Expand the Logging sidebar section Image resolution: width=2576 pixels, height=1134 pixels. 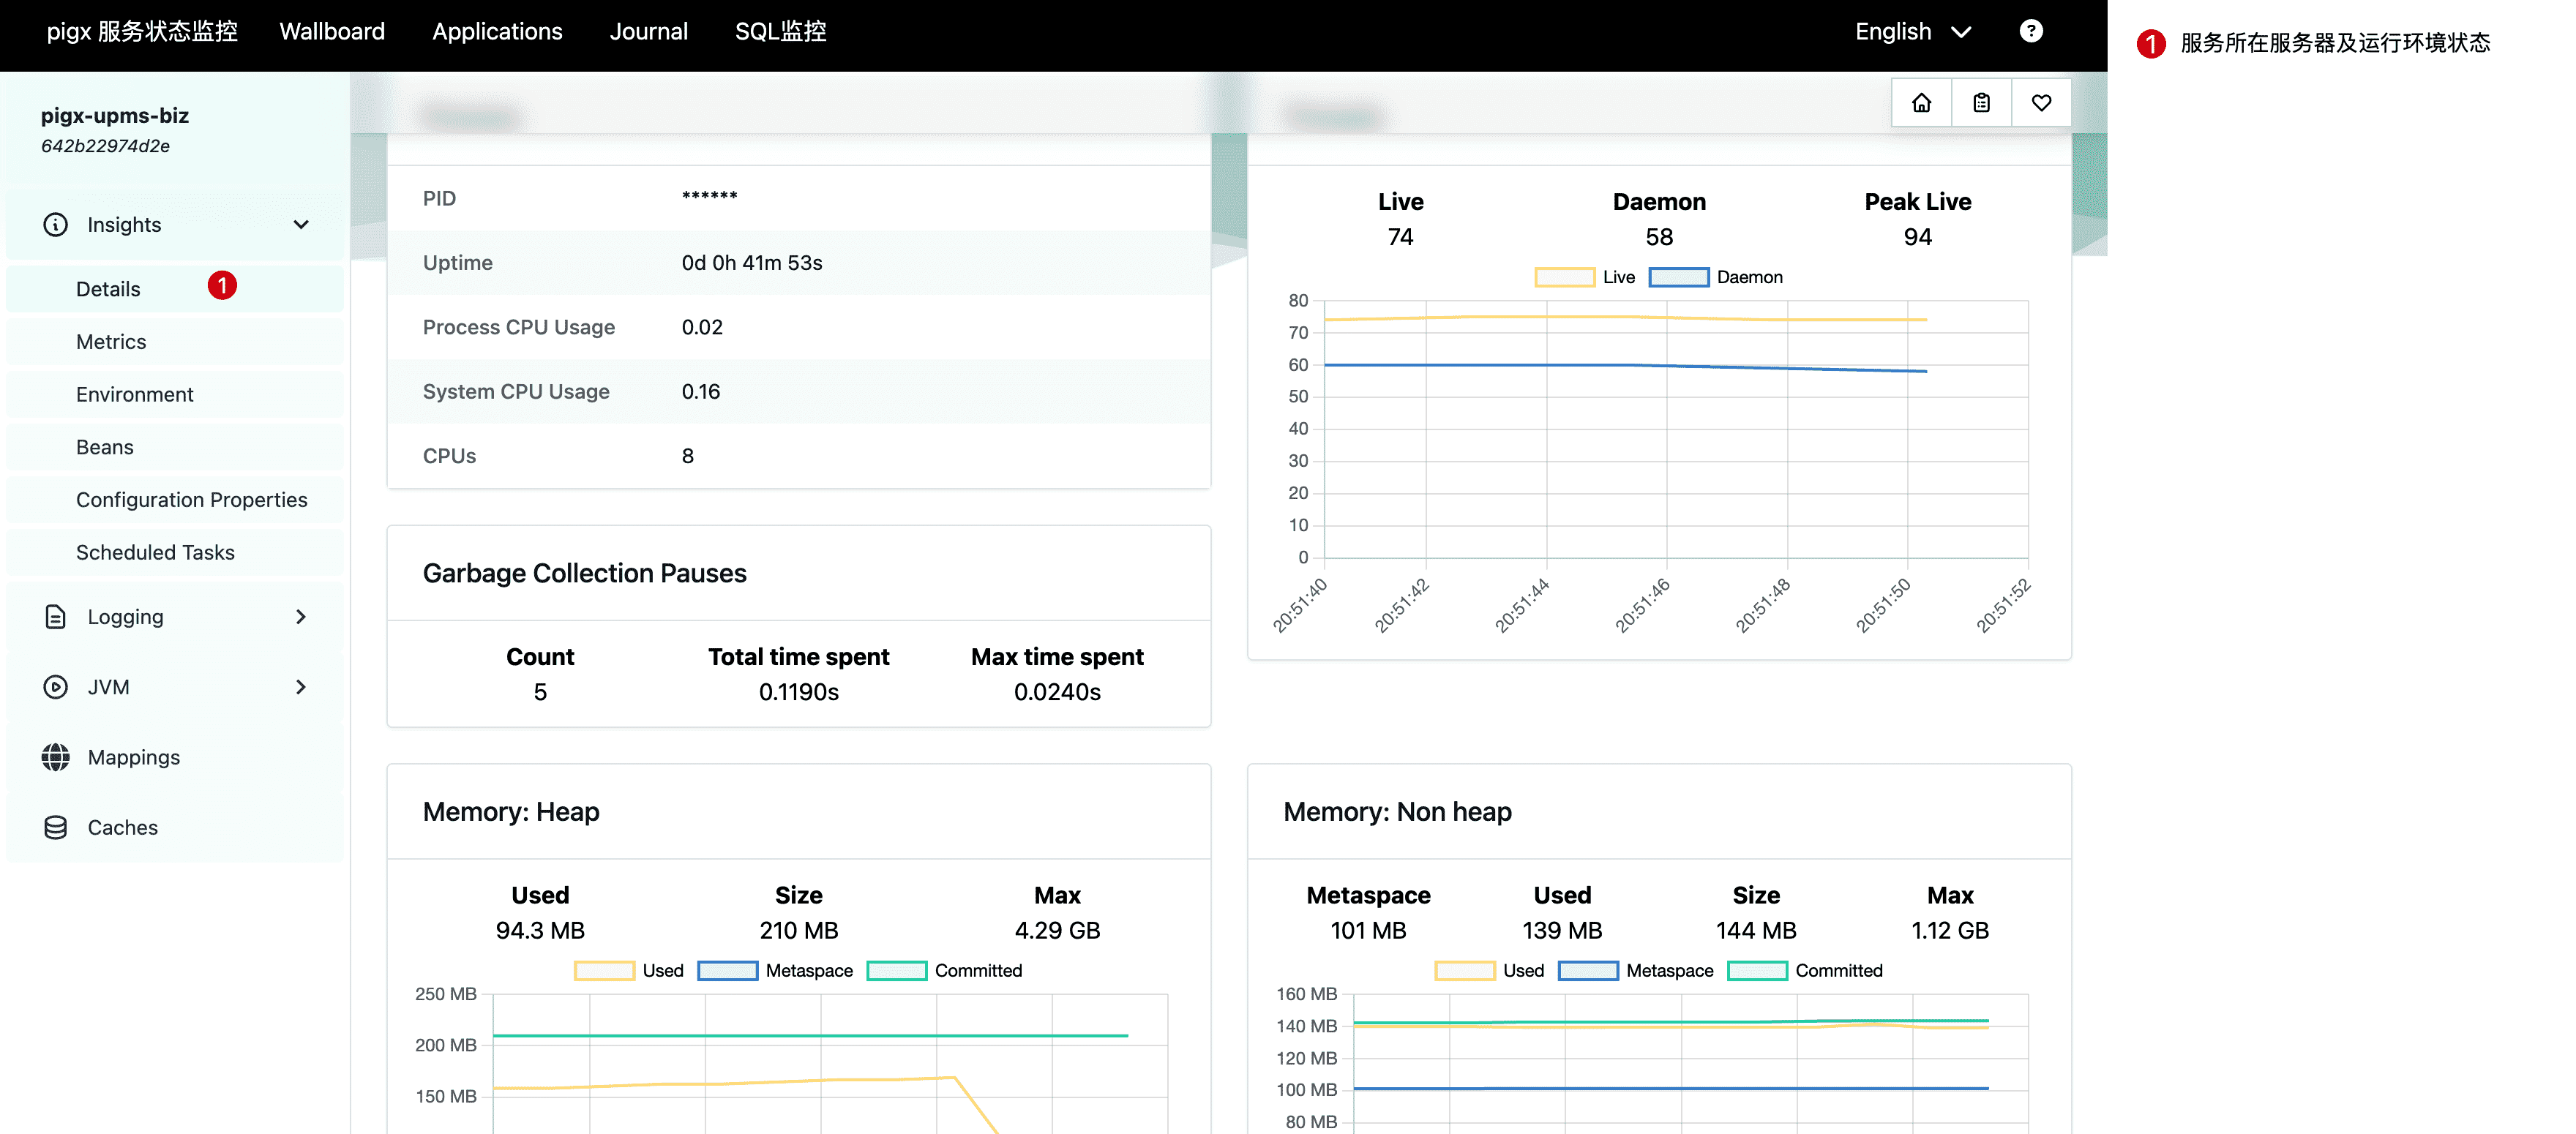pos(301,617)
